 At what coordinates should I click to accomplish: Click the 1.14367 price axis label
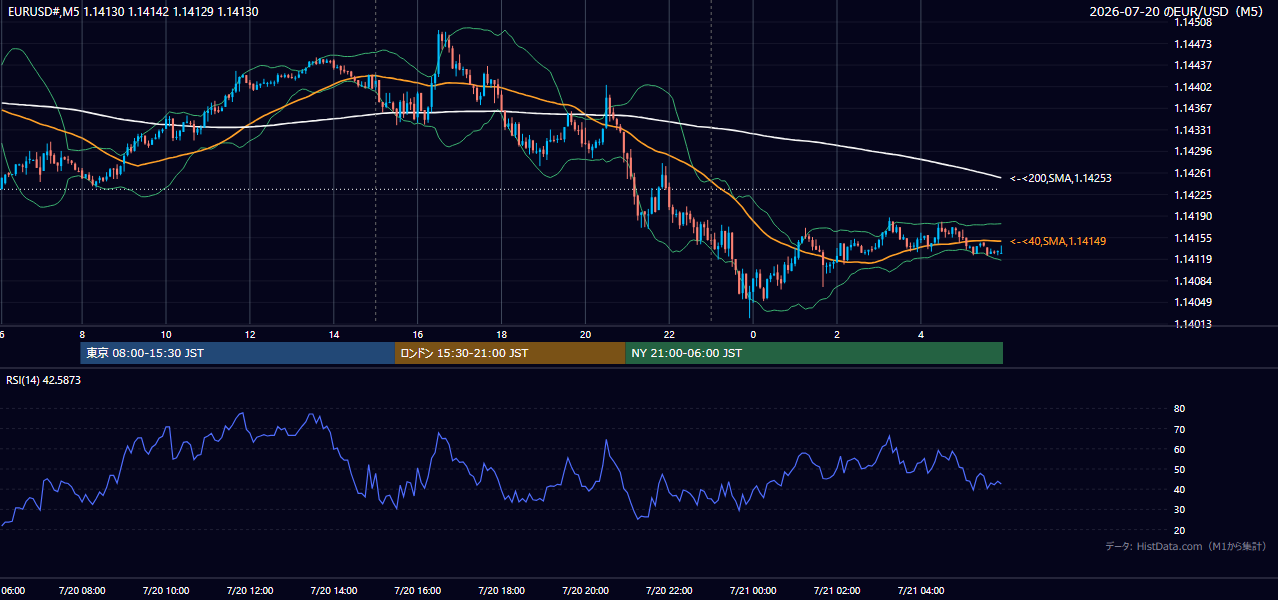point(1194,108)
